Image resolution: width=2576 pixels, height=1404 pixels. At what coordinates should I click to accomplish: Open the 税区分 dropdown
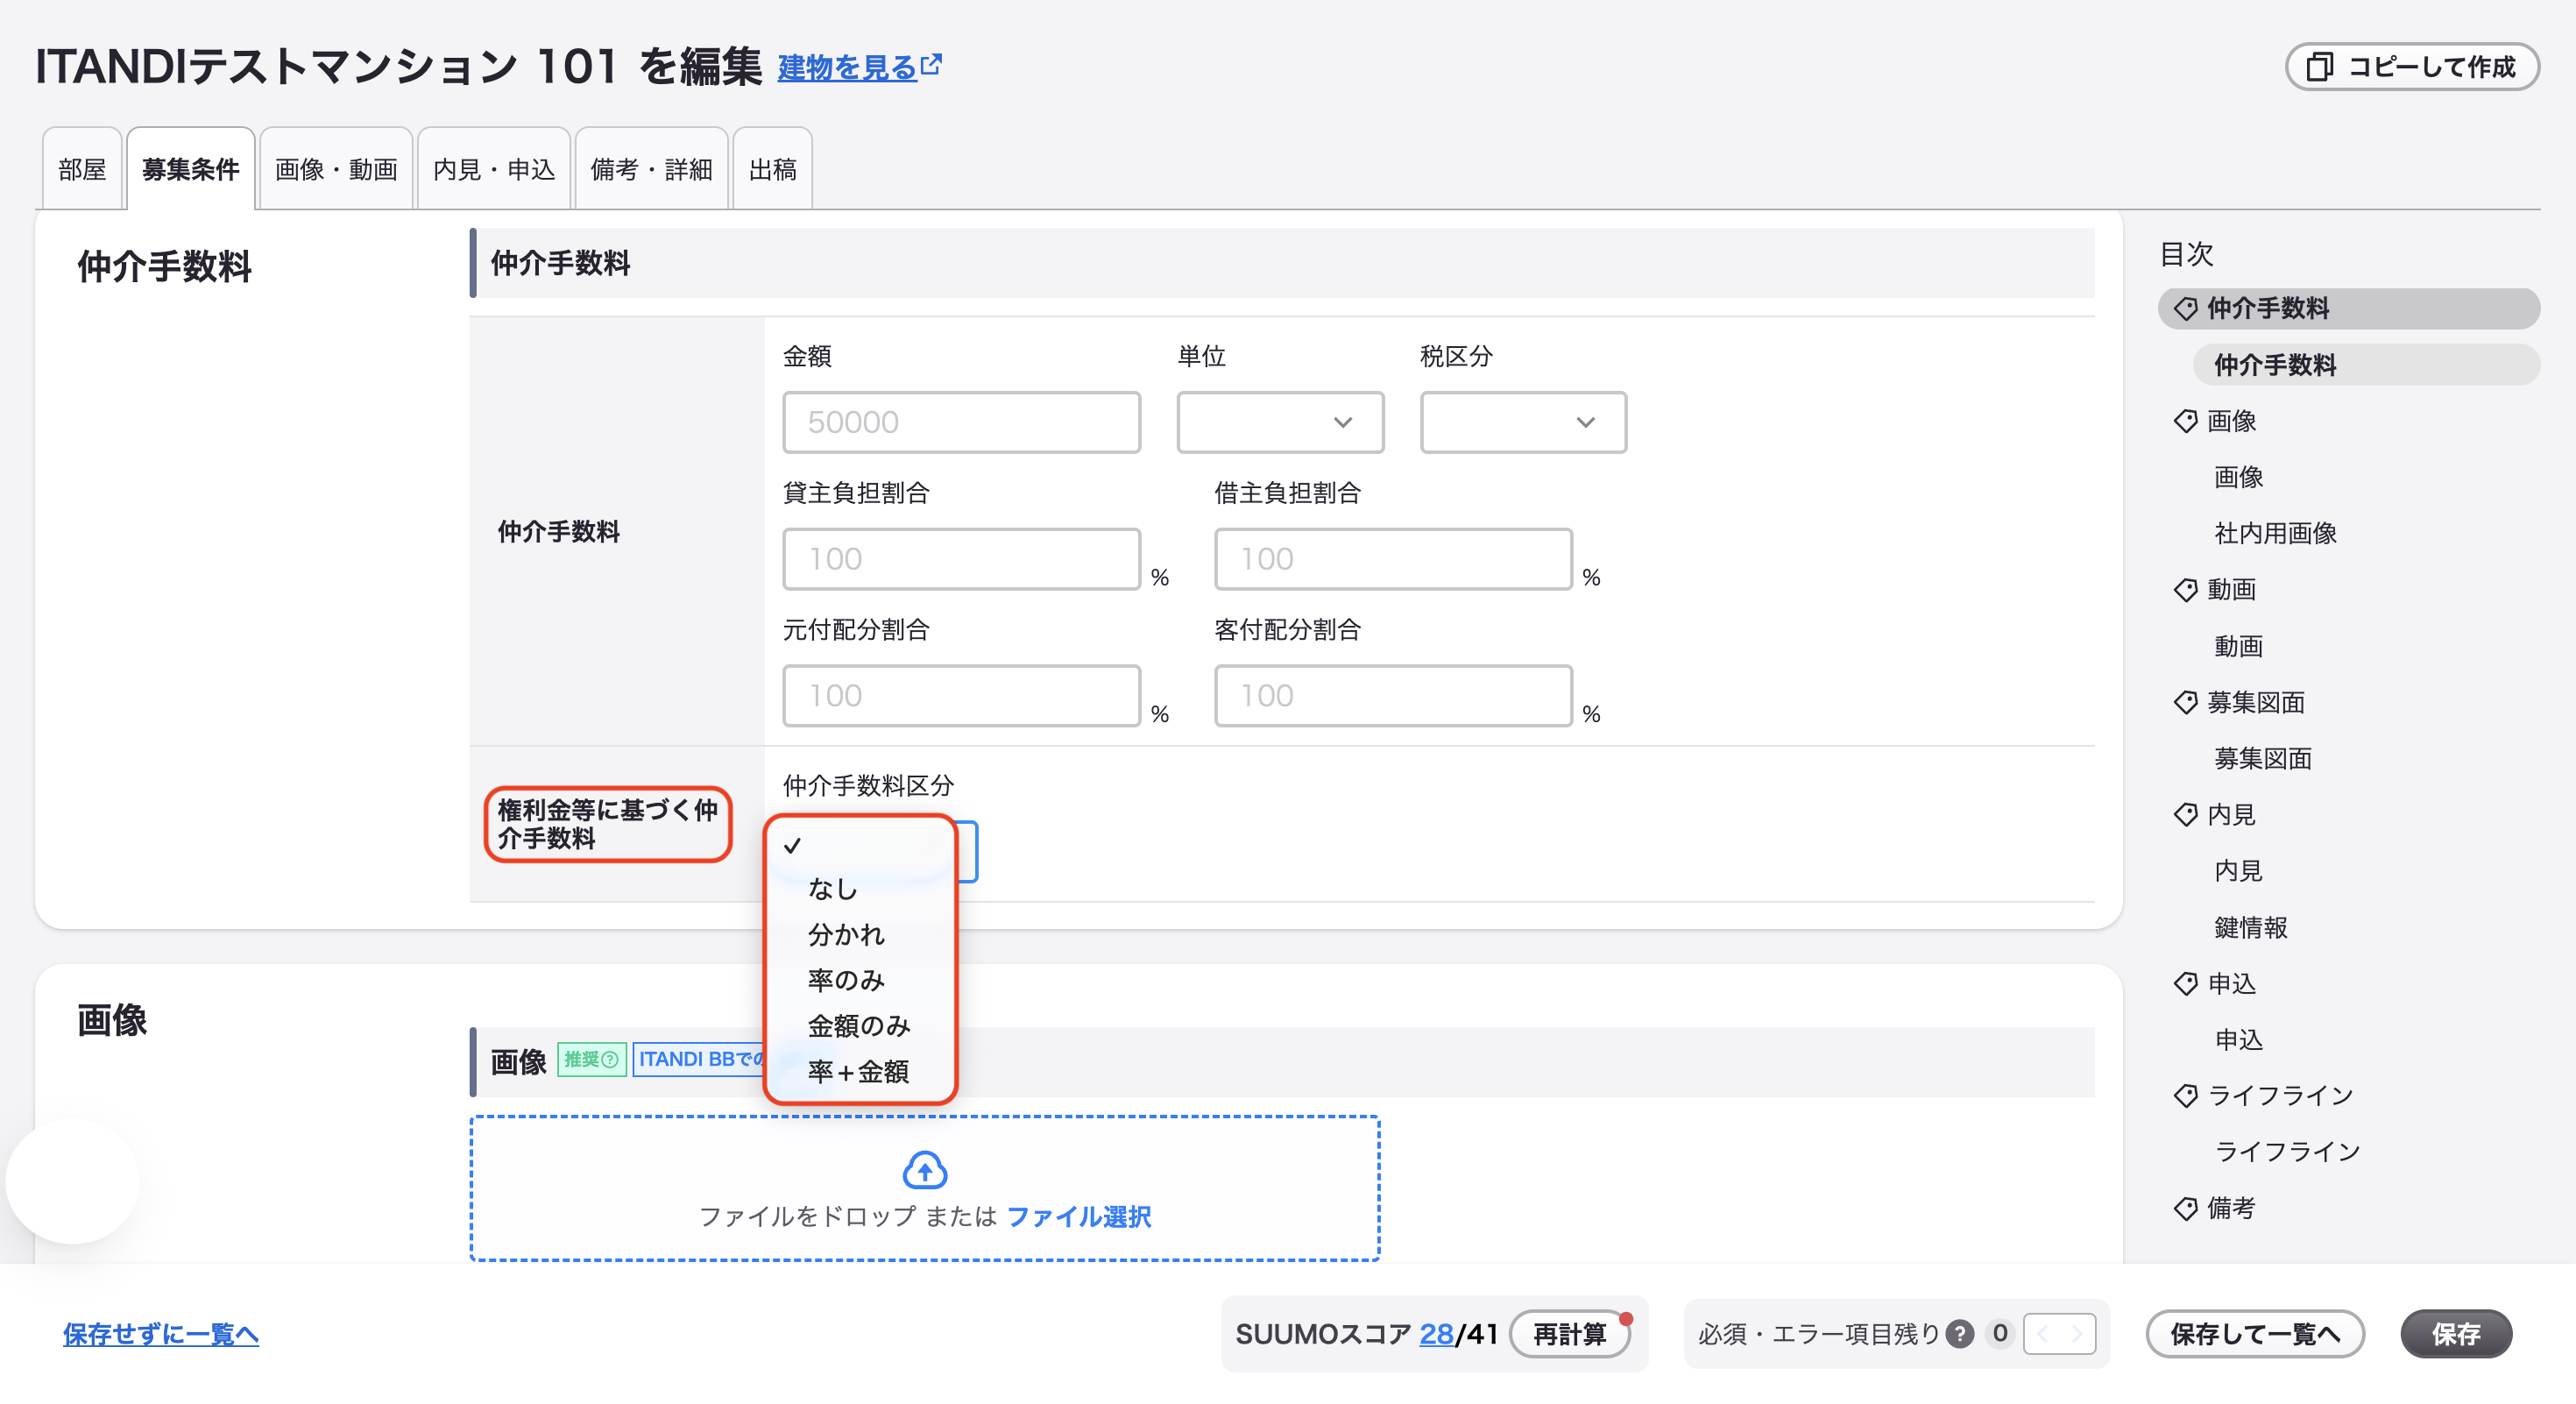(1523, 422)
